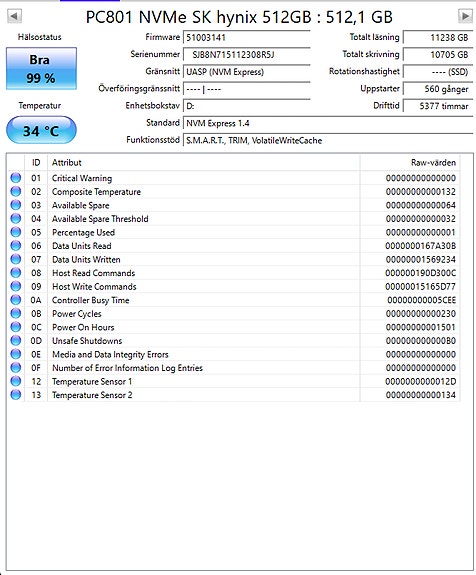Image resolution: width=476 pixels, height=575 pixels.
Task: Click status icon for Percentage Used
Action: 16,232
